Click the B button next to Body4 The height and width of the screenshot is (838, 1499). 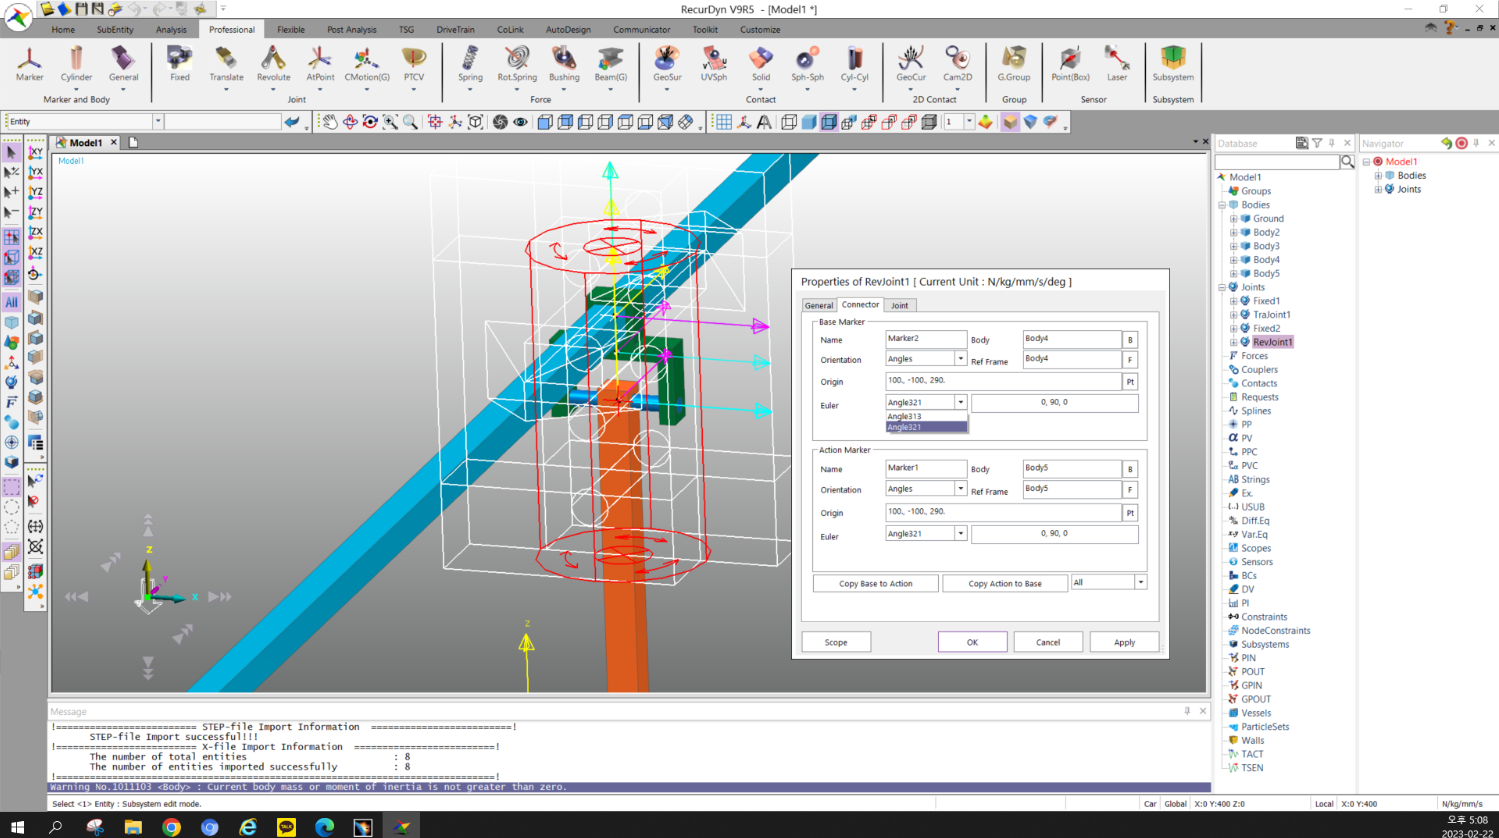click(1130, 340)
